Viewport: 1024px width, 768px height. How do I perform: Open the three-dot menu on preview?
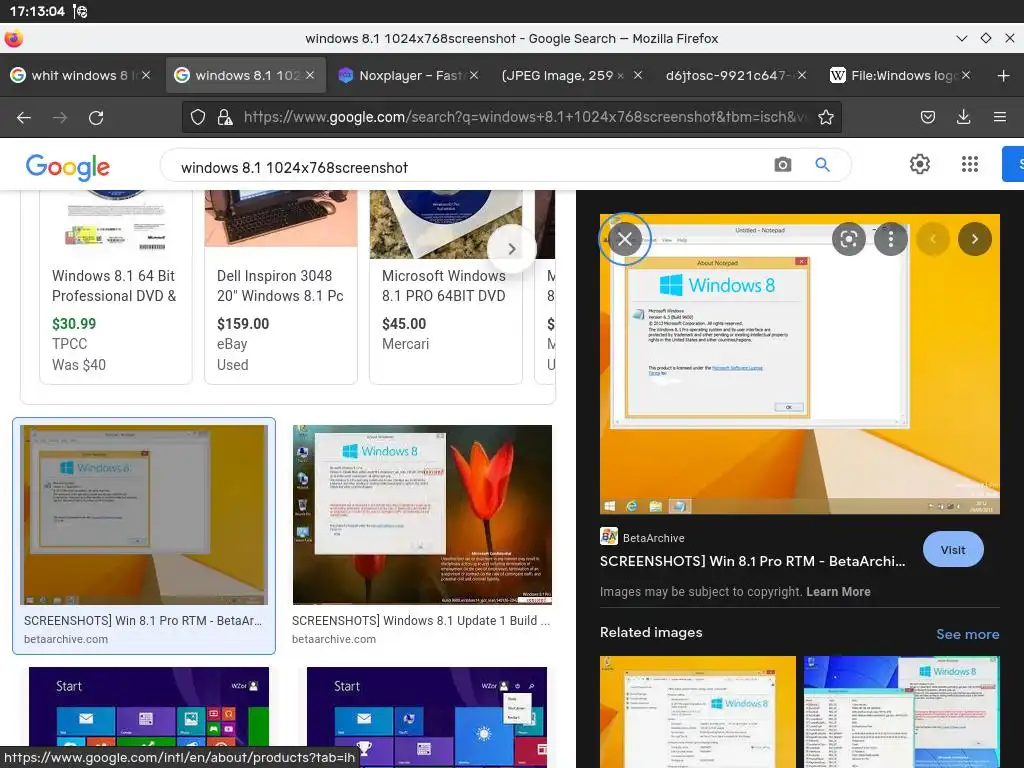click(x=891, y=239)
